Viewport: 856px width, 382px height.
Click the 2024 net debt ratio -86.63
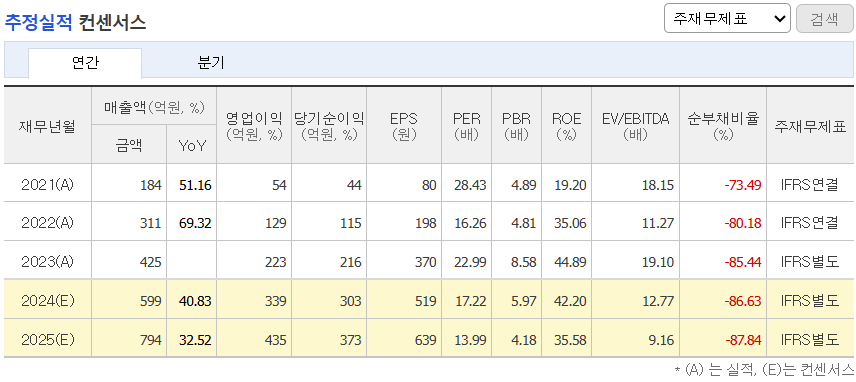(742, 301)
